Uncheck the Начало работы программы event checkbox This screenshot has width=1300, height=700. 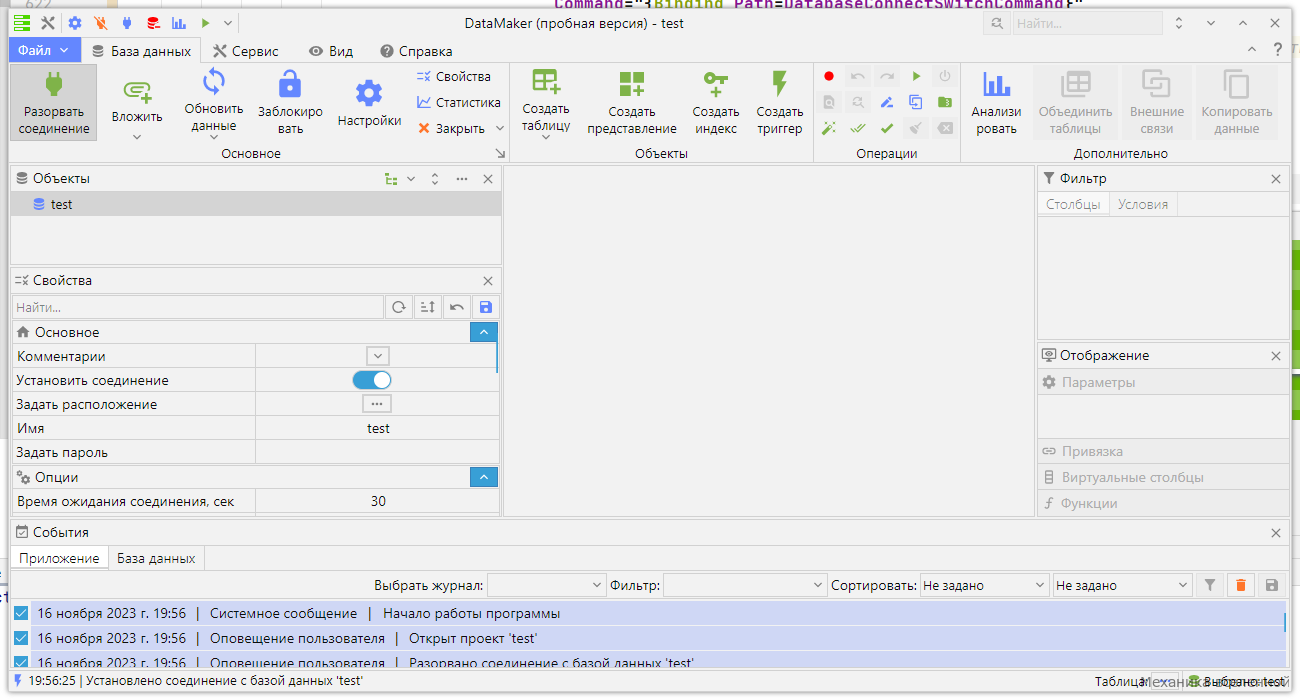21,613
